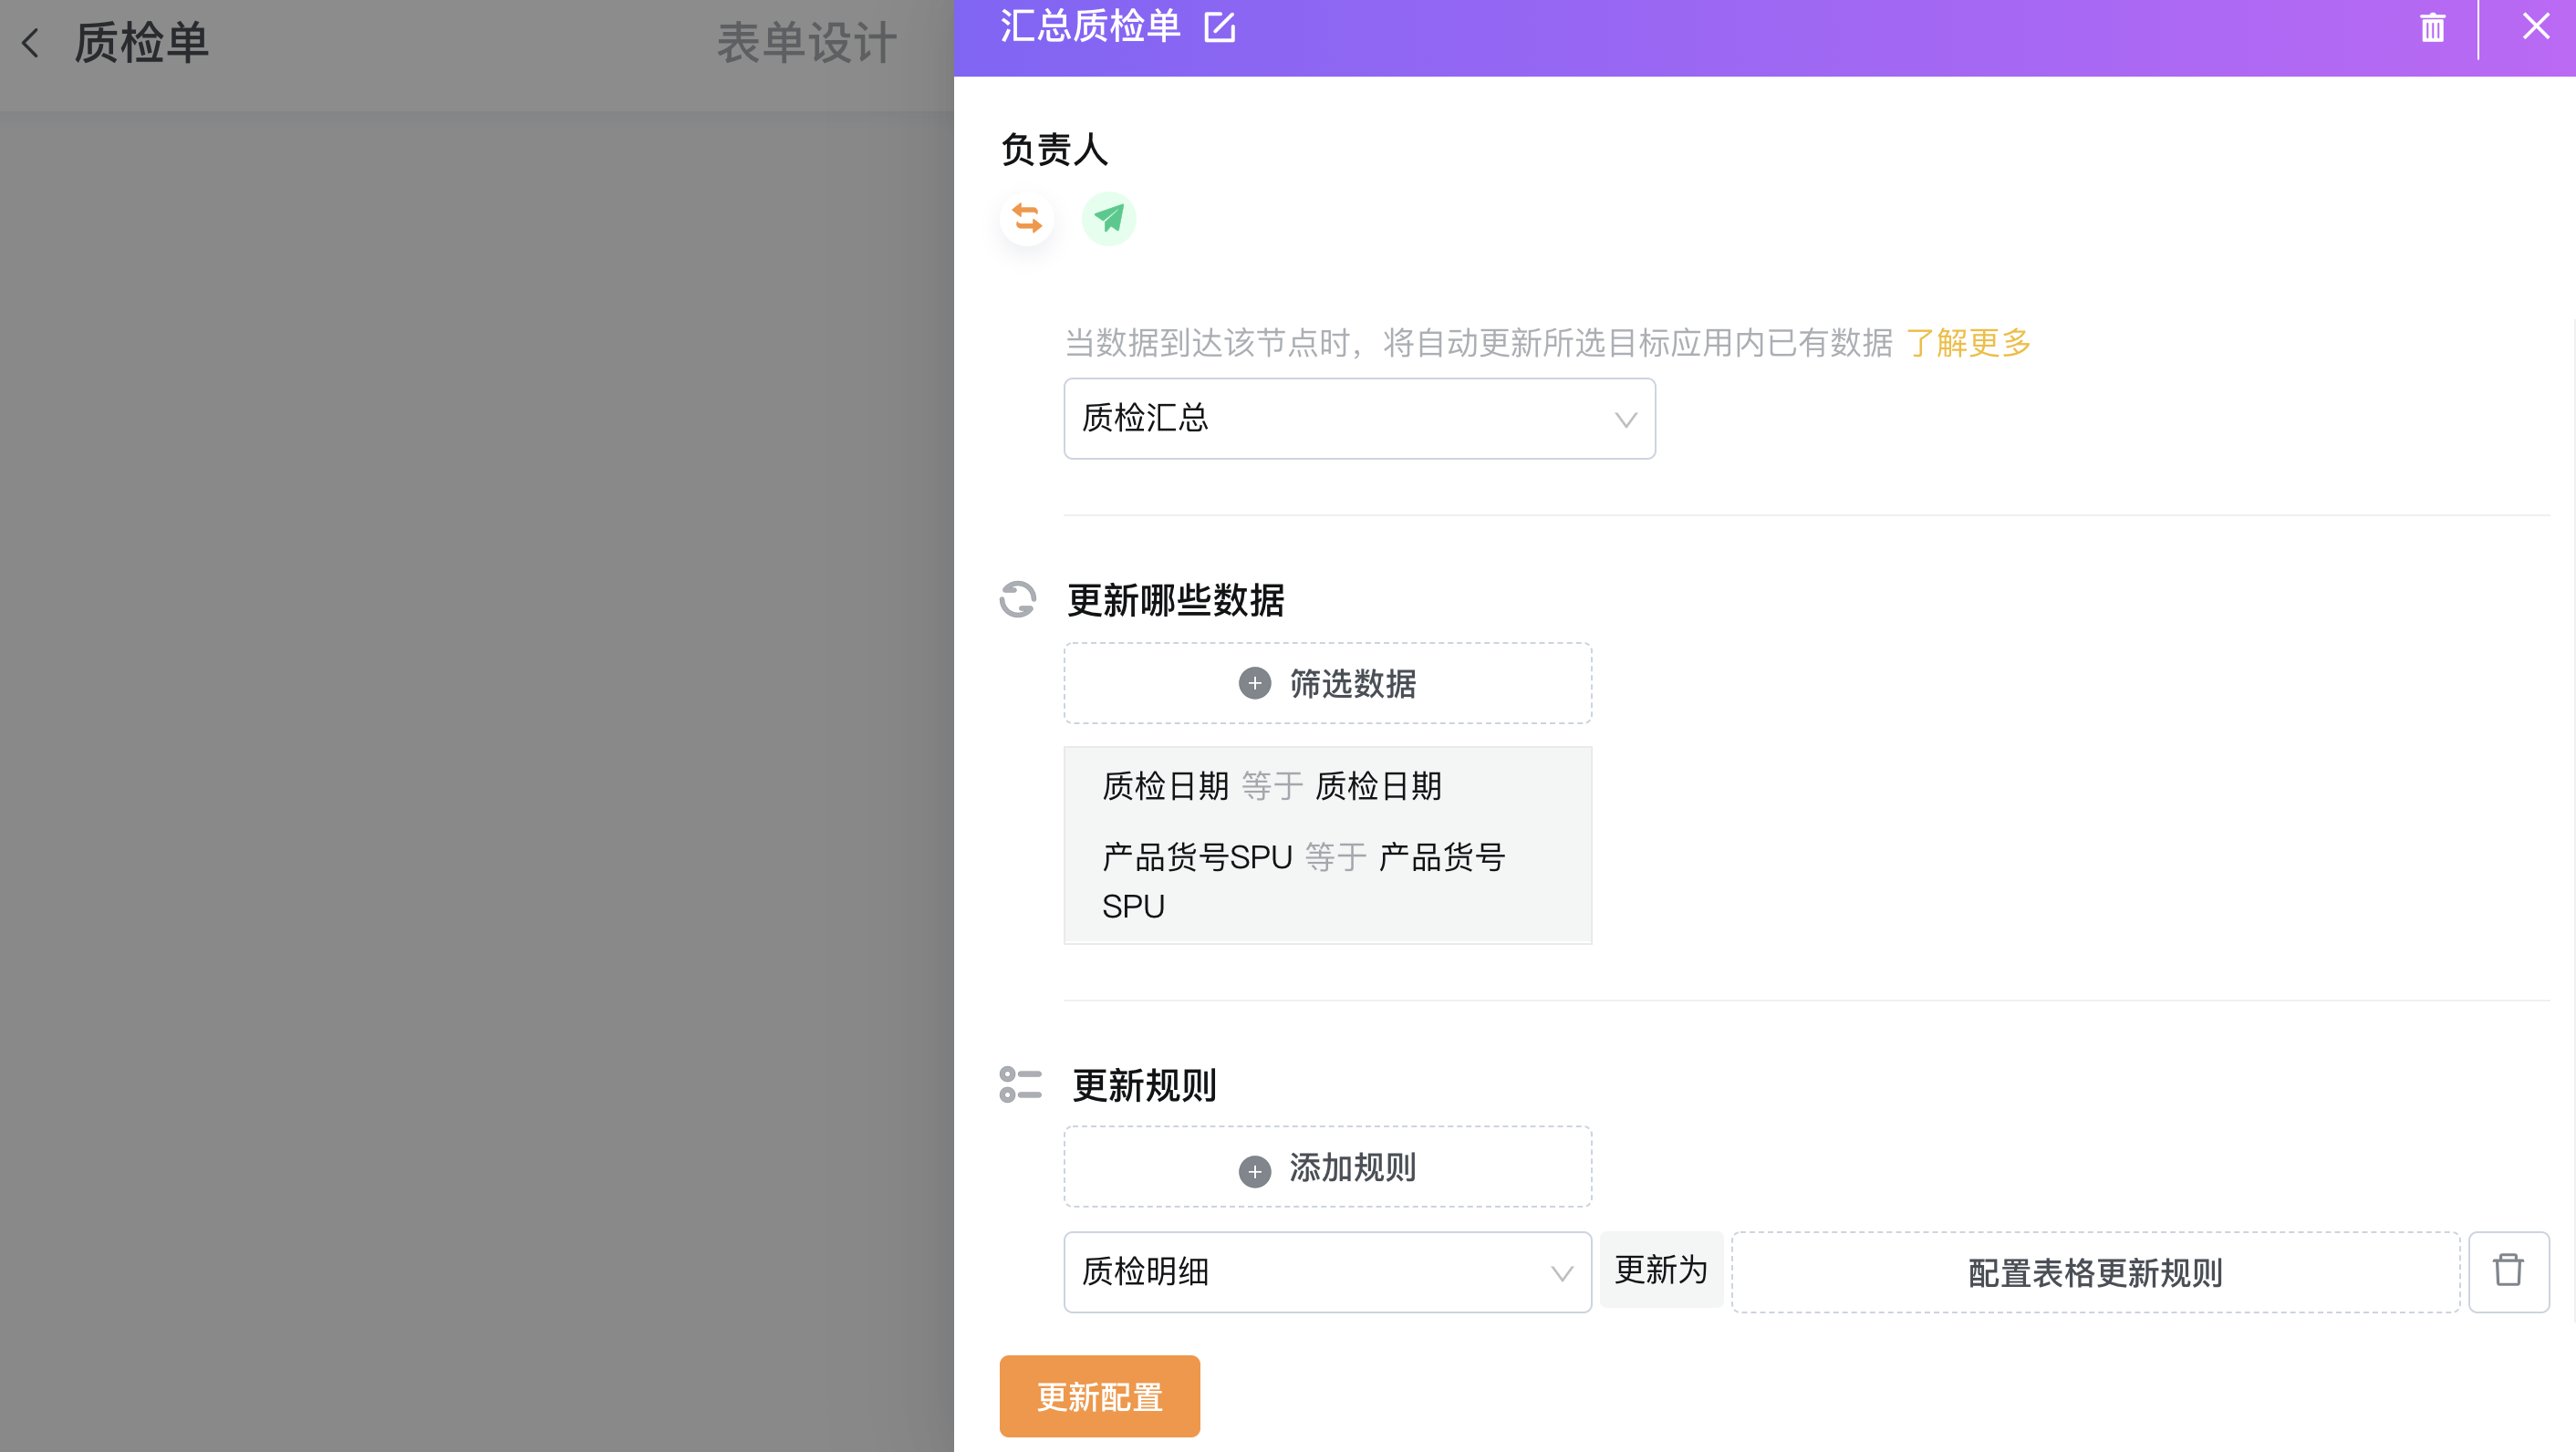Close the 汇总质检单 configuration panel
Image resolution: width=2576 pixels, height=1452 pixels.
(x=2535, y=27)
